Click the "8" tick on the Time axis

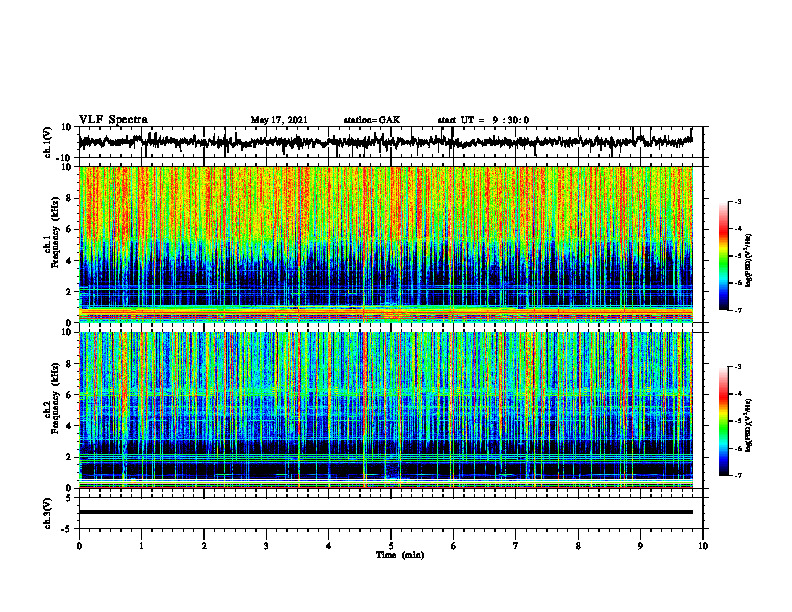(x=578, y=546)
